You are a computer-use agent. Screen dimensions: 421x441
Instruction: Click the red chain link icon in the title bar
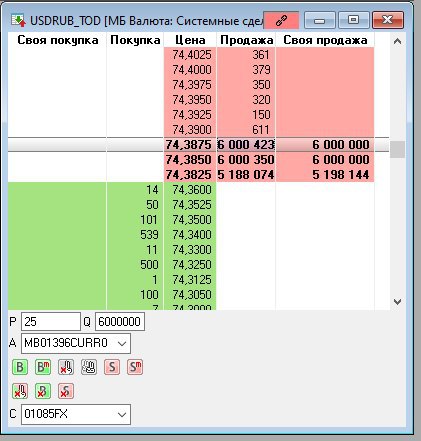281,21
